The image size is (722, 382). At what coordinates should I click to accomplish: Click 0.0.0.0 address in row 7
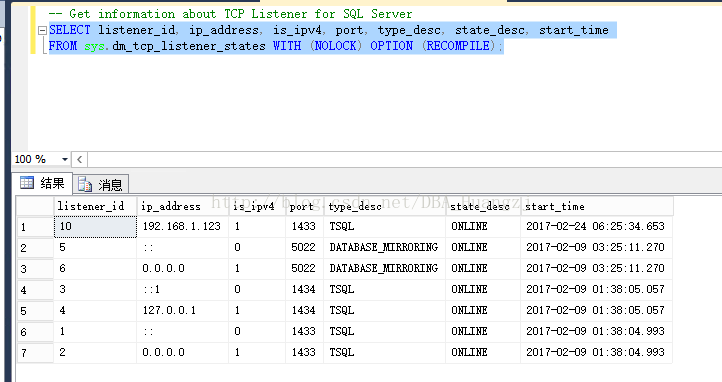click(183, 353)
